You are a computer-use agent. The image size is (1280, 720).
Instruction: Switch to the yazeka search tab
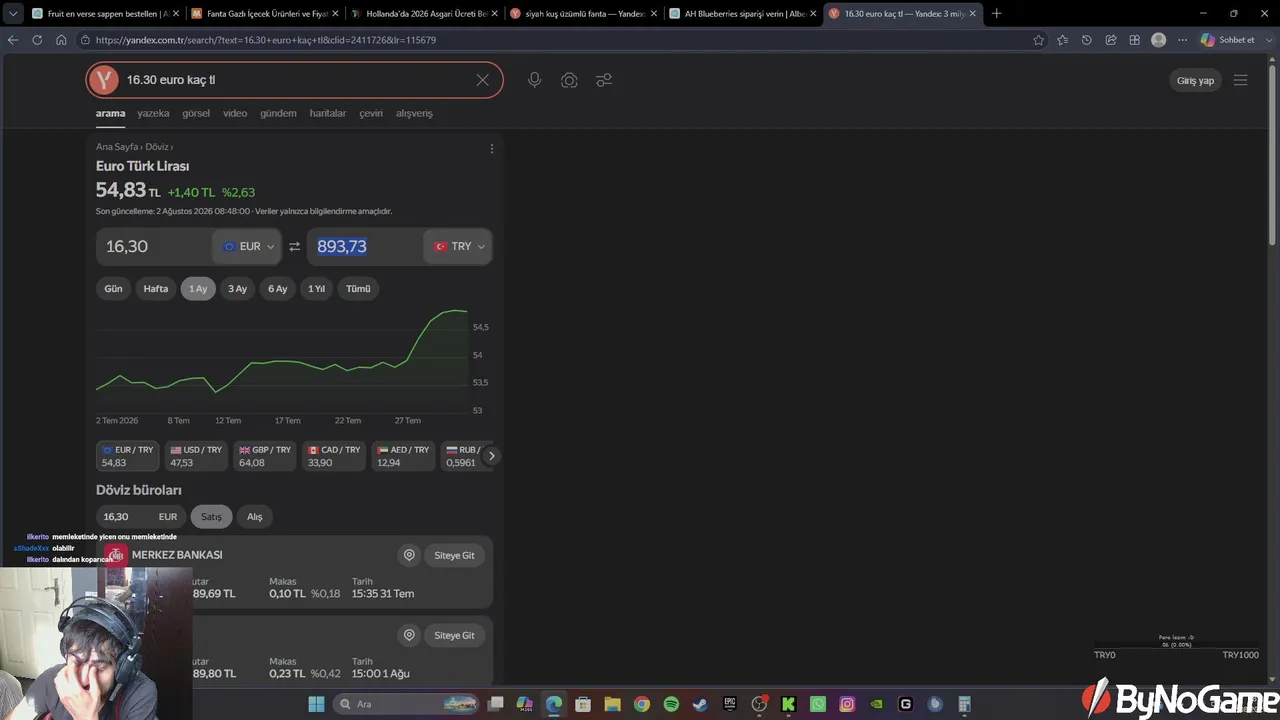point(153,113)
